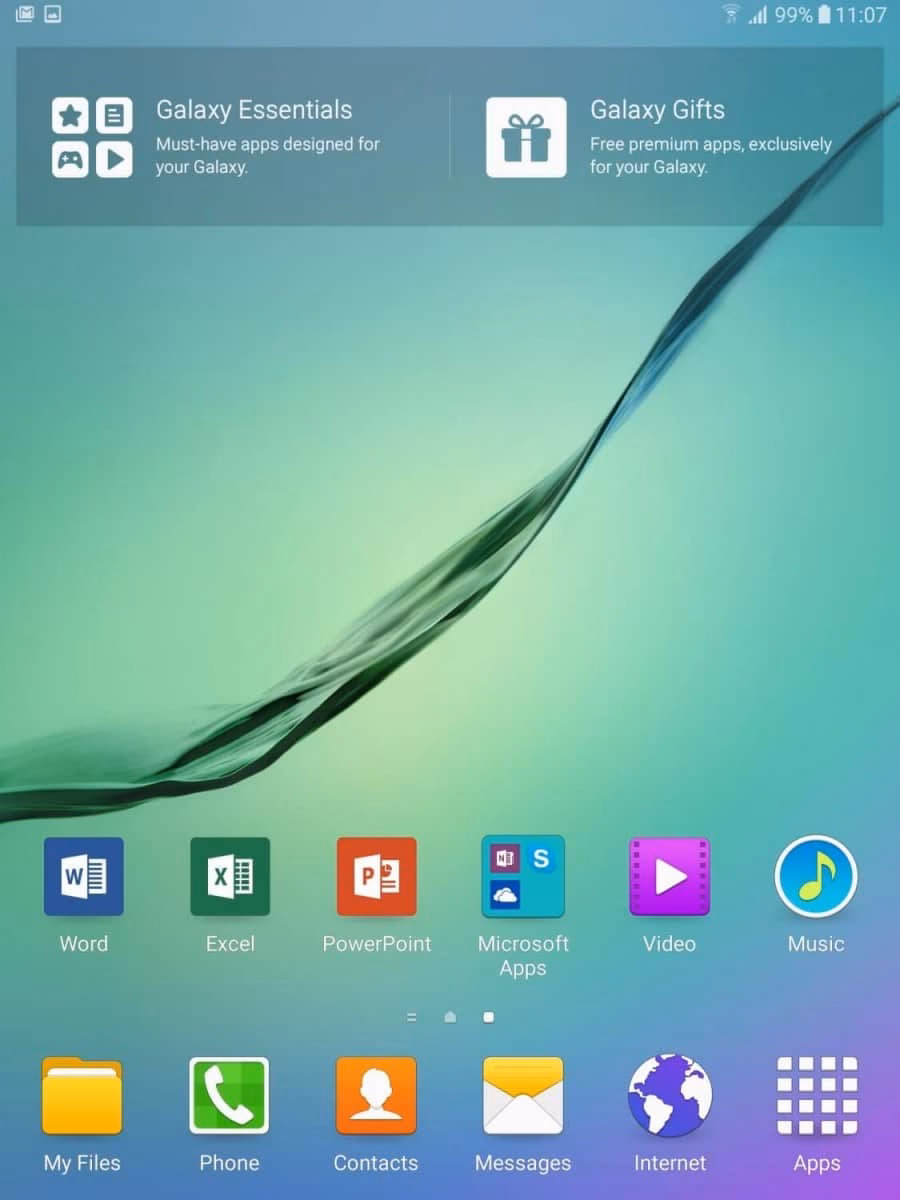Launch the Video player app

669,877
